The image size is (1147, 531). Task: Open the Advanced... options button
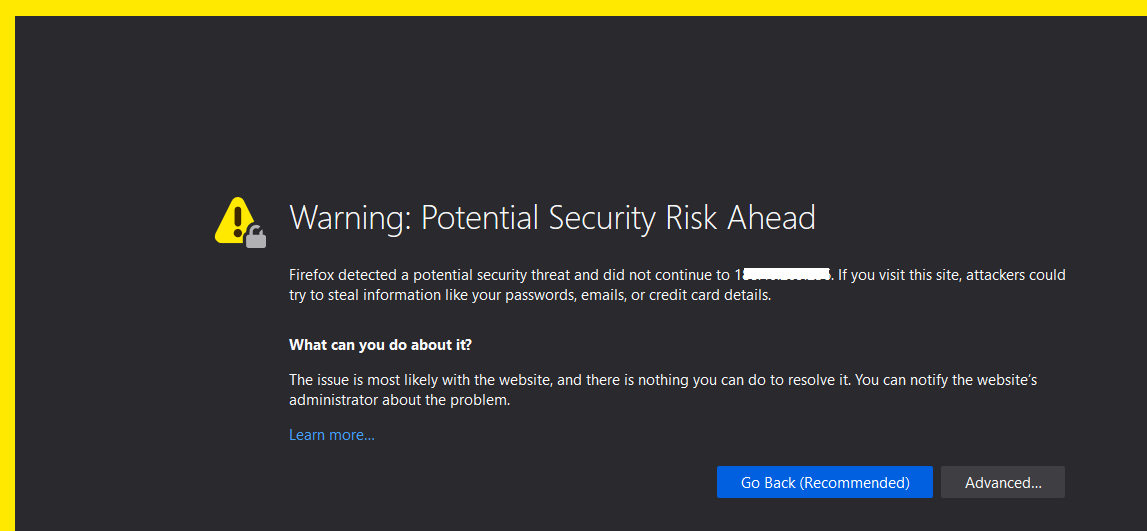coord(1002,482)
